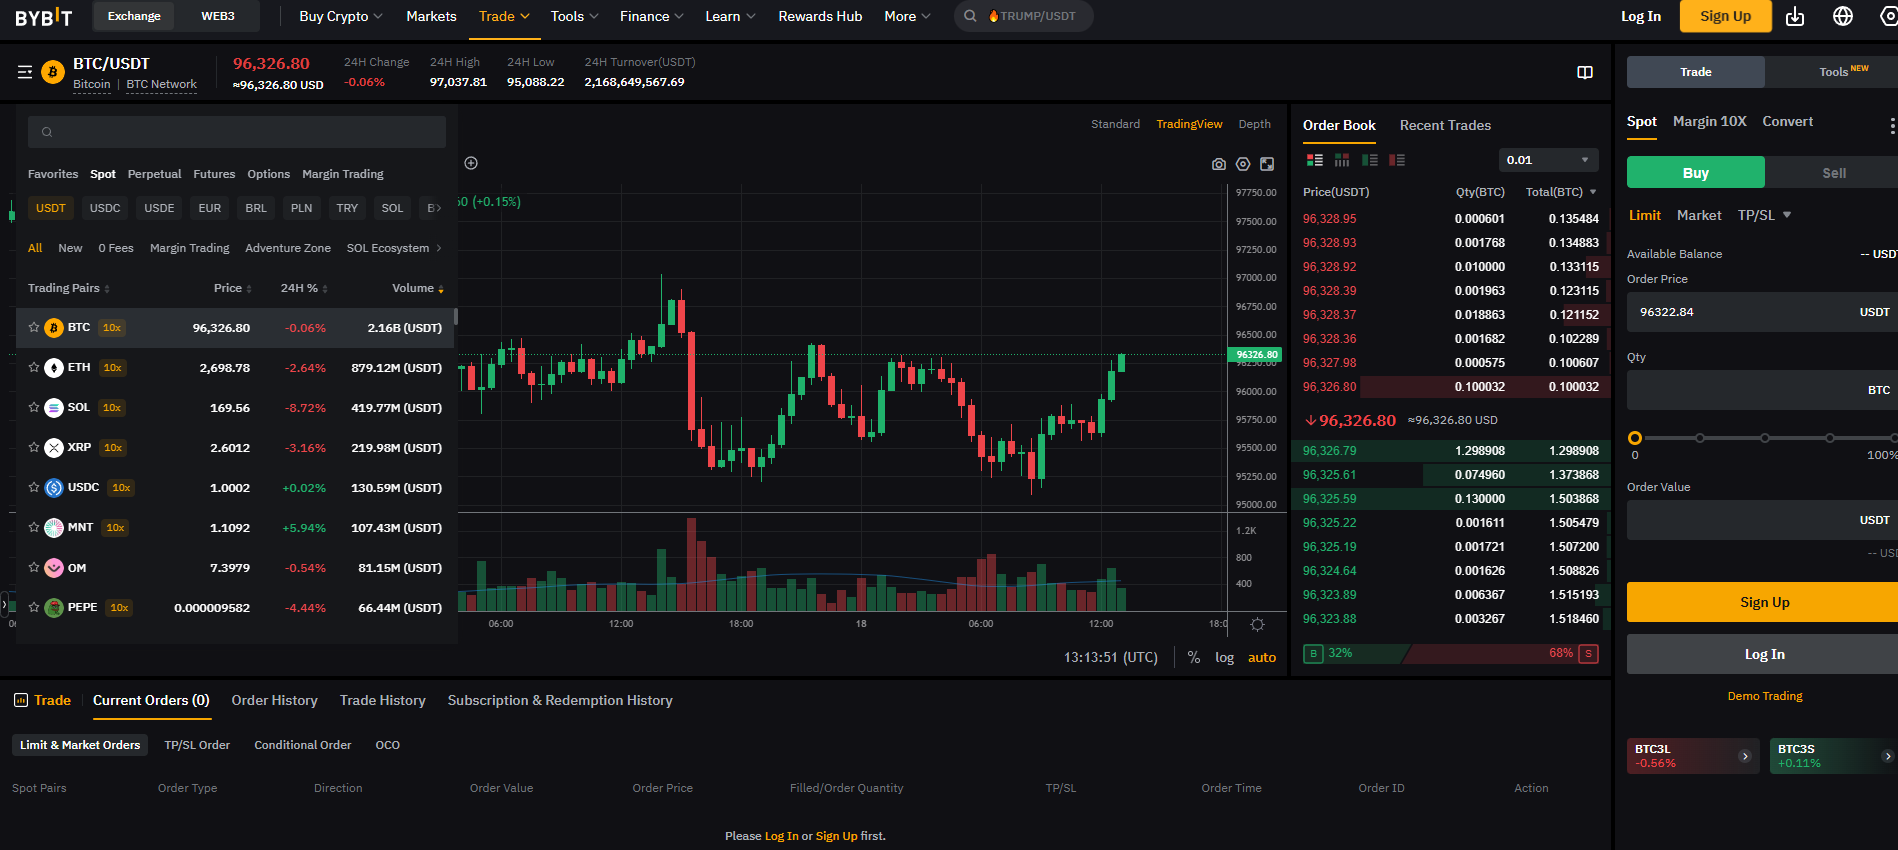
Task: Favorite USDC pair with star icon
Action: pyautogui.click(x=34, y=487)
